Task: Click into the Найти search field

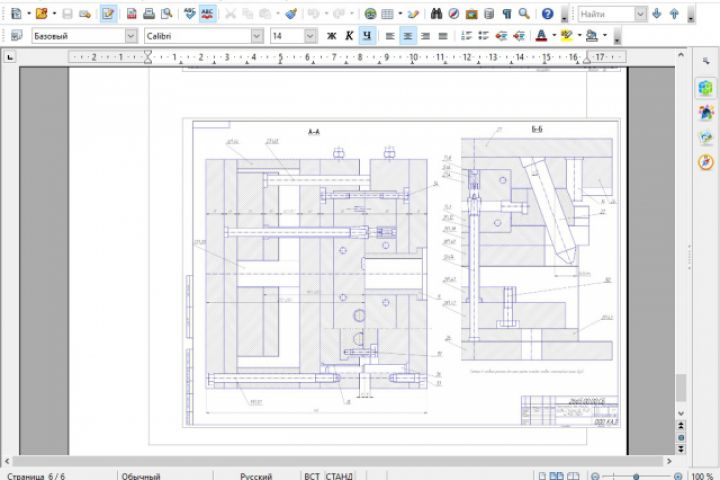Action: coord(606,14)
